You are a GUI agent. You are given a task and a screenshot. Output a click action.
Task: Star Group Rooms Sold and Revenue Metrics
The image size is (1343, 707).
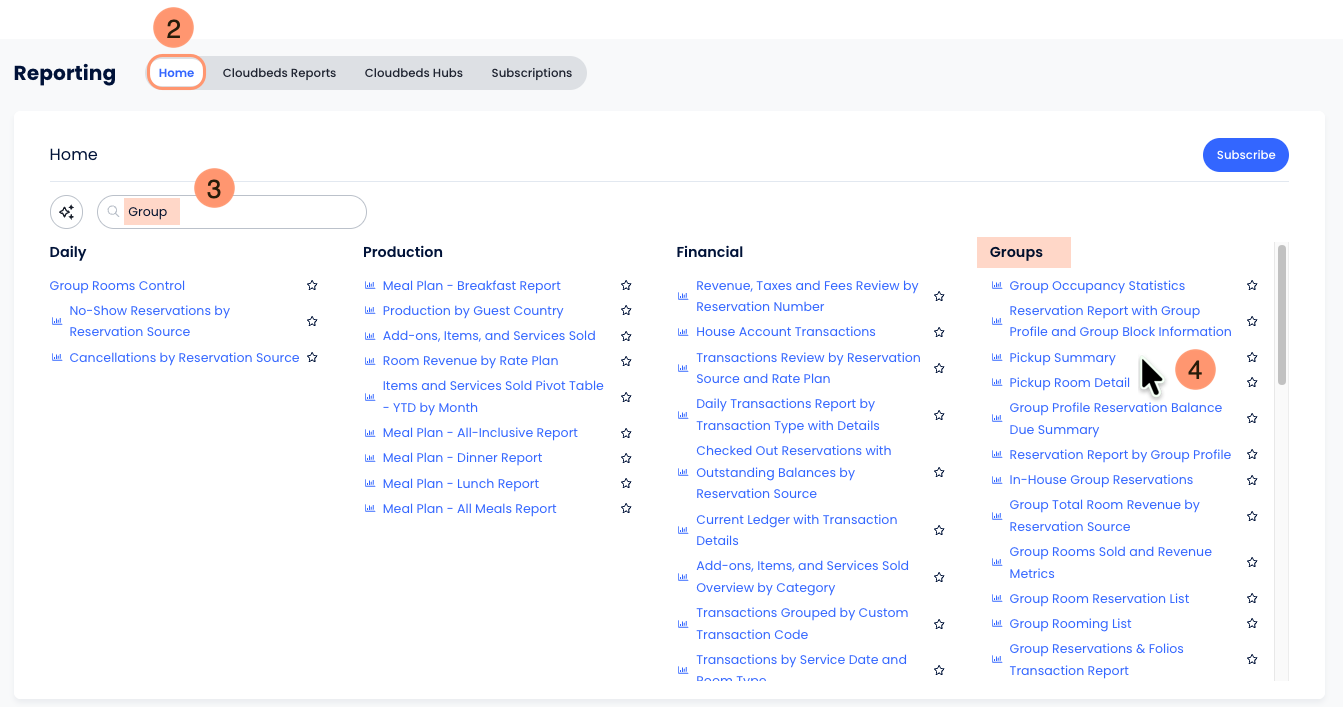(1252, 563)
